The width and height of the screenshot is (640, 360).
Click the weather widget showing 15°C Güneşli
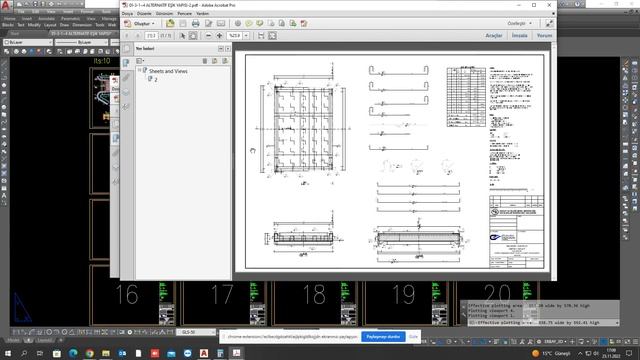tap(551, 353)
